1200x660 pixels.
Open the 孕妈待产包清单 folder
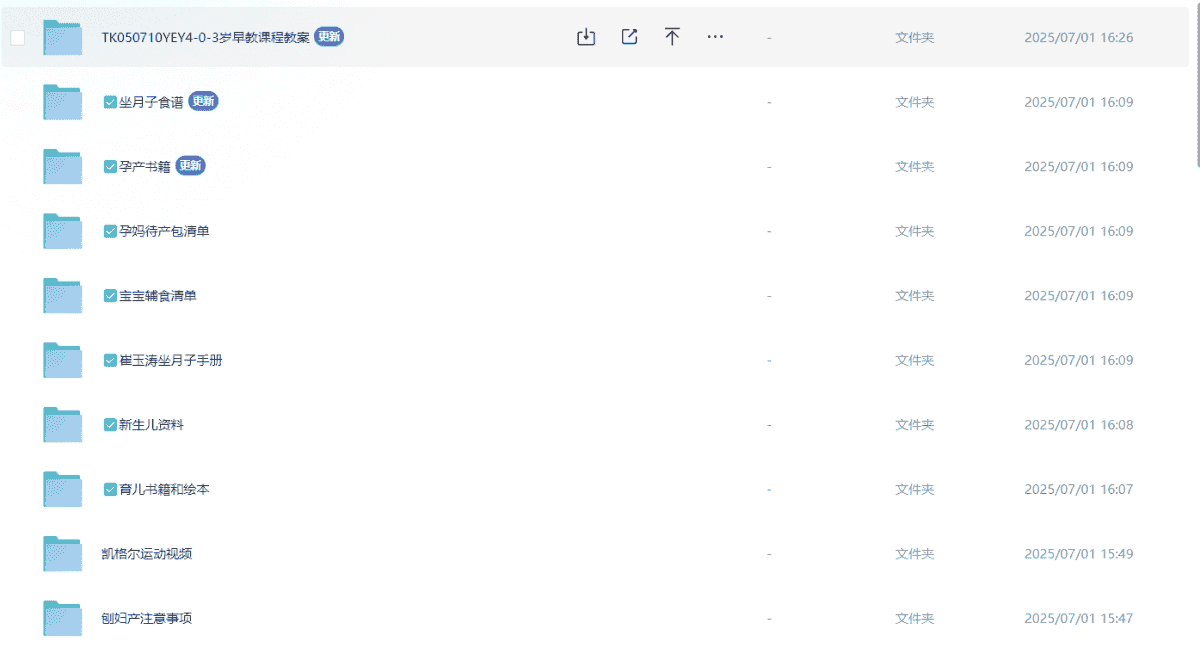(x=164, y=231)
